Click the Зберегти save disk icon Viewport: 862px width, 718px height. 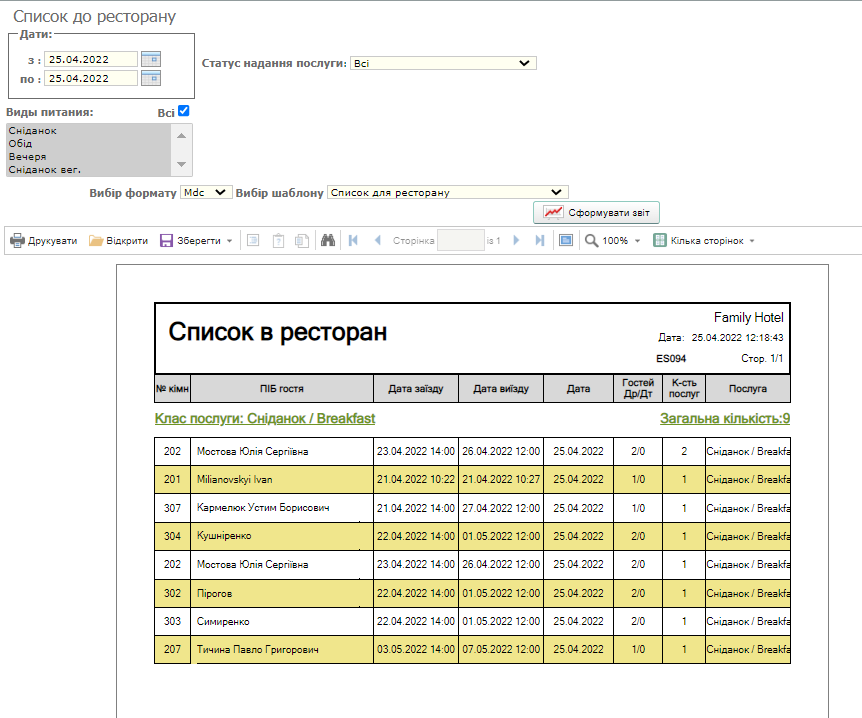[167, 241]
